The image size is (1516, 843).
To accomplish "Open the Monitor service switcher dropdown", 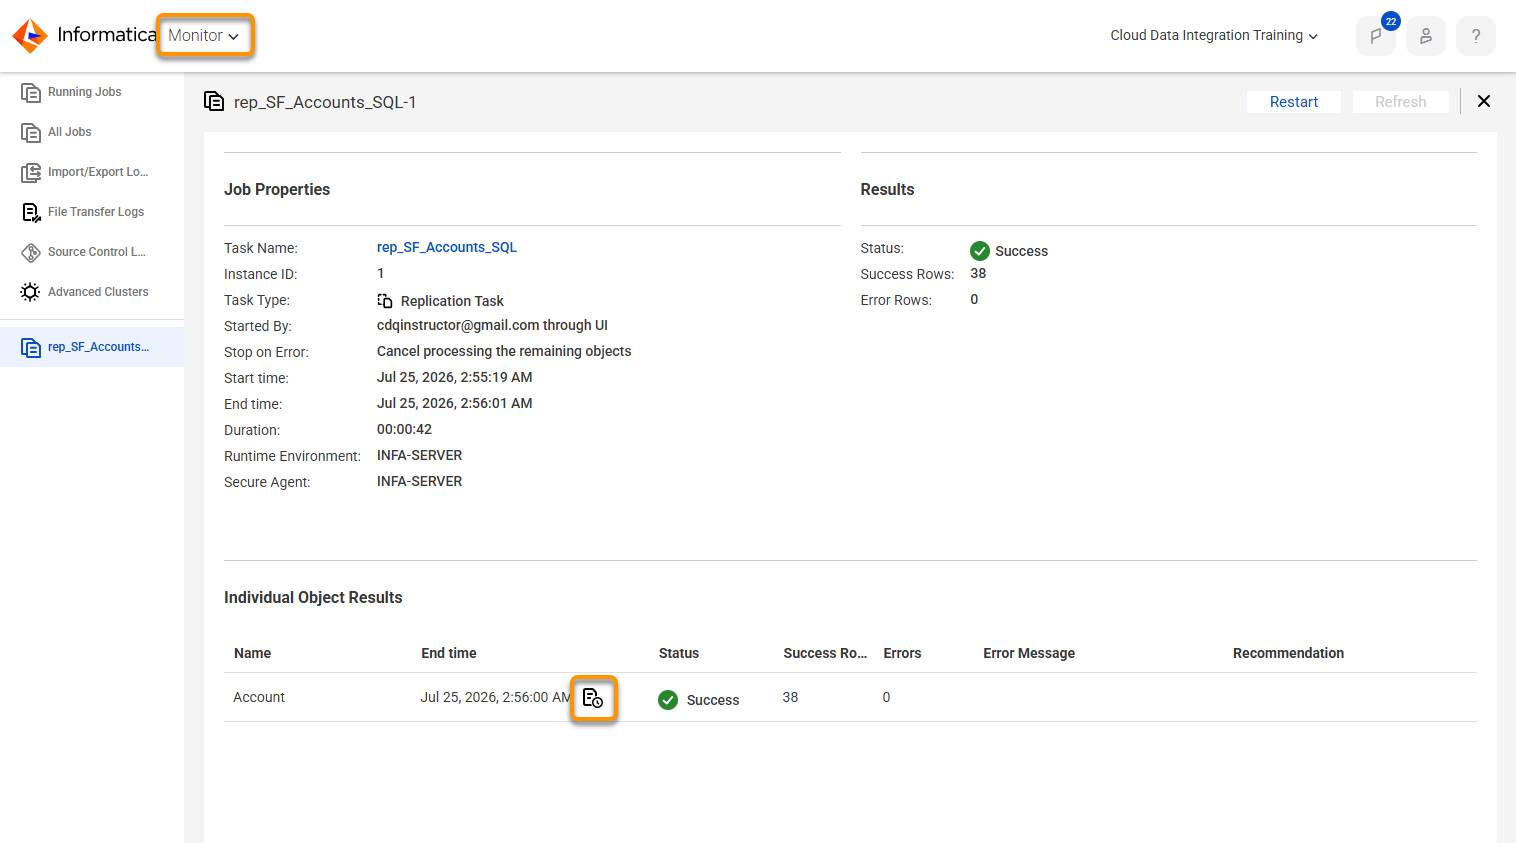I will [x=204, y=35].
